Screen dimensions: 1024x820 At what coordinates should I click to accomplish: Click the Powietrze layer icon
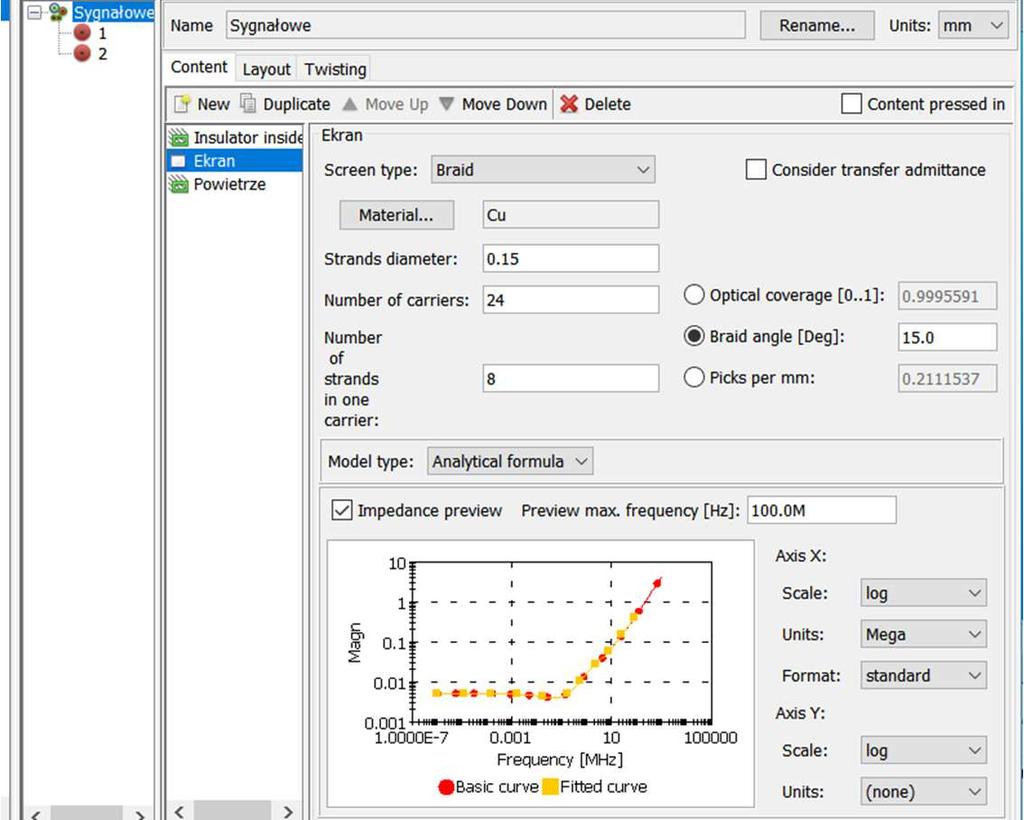178,184
